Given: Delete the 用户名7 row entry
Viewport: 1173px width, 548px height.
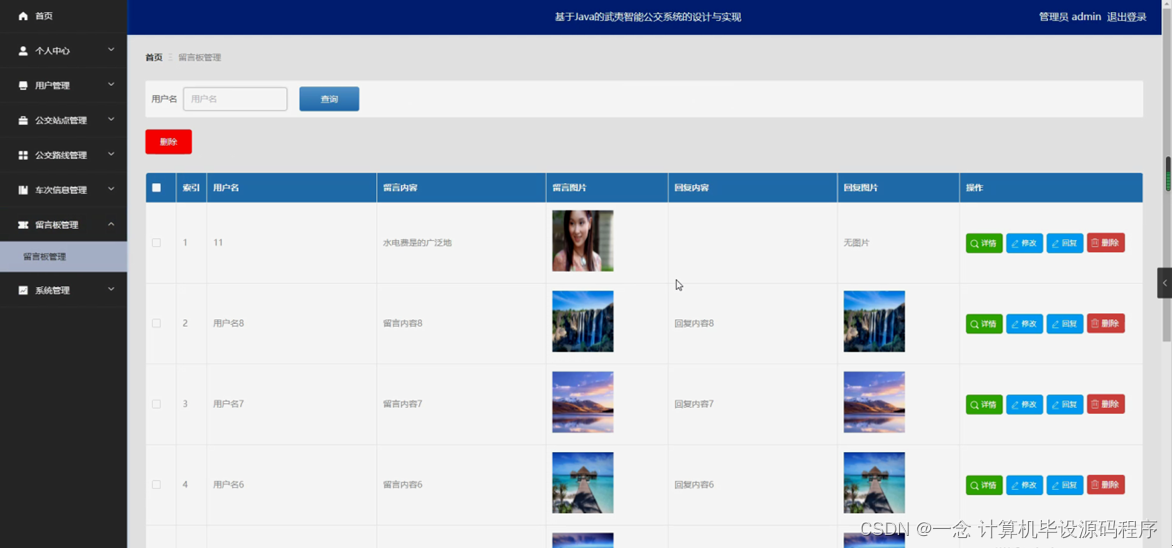Looking at the screenshot, I should point(1106,404).
